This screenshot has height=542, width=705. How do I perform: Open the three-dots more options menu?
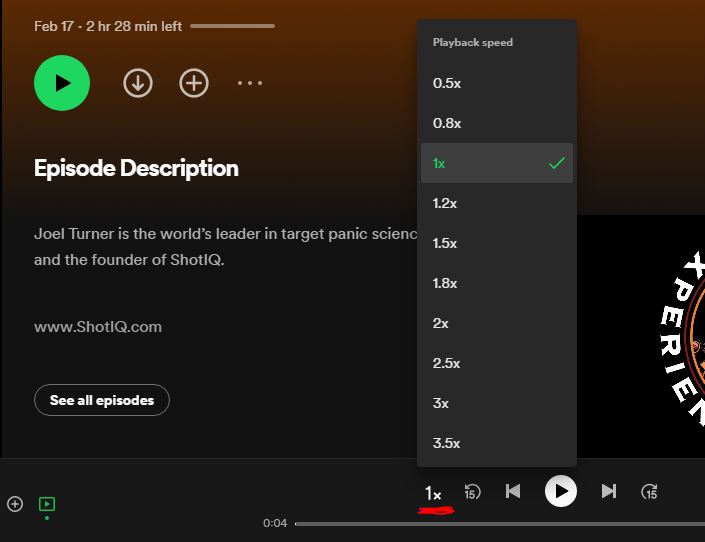tap(250, 83)
